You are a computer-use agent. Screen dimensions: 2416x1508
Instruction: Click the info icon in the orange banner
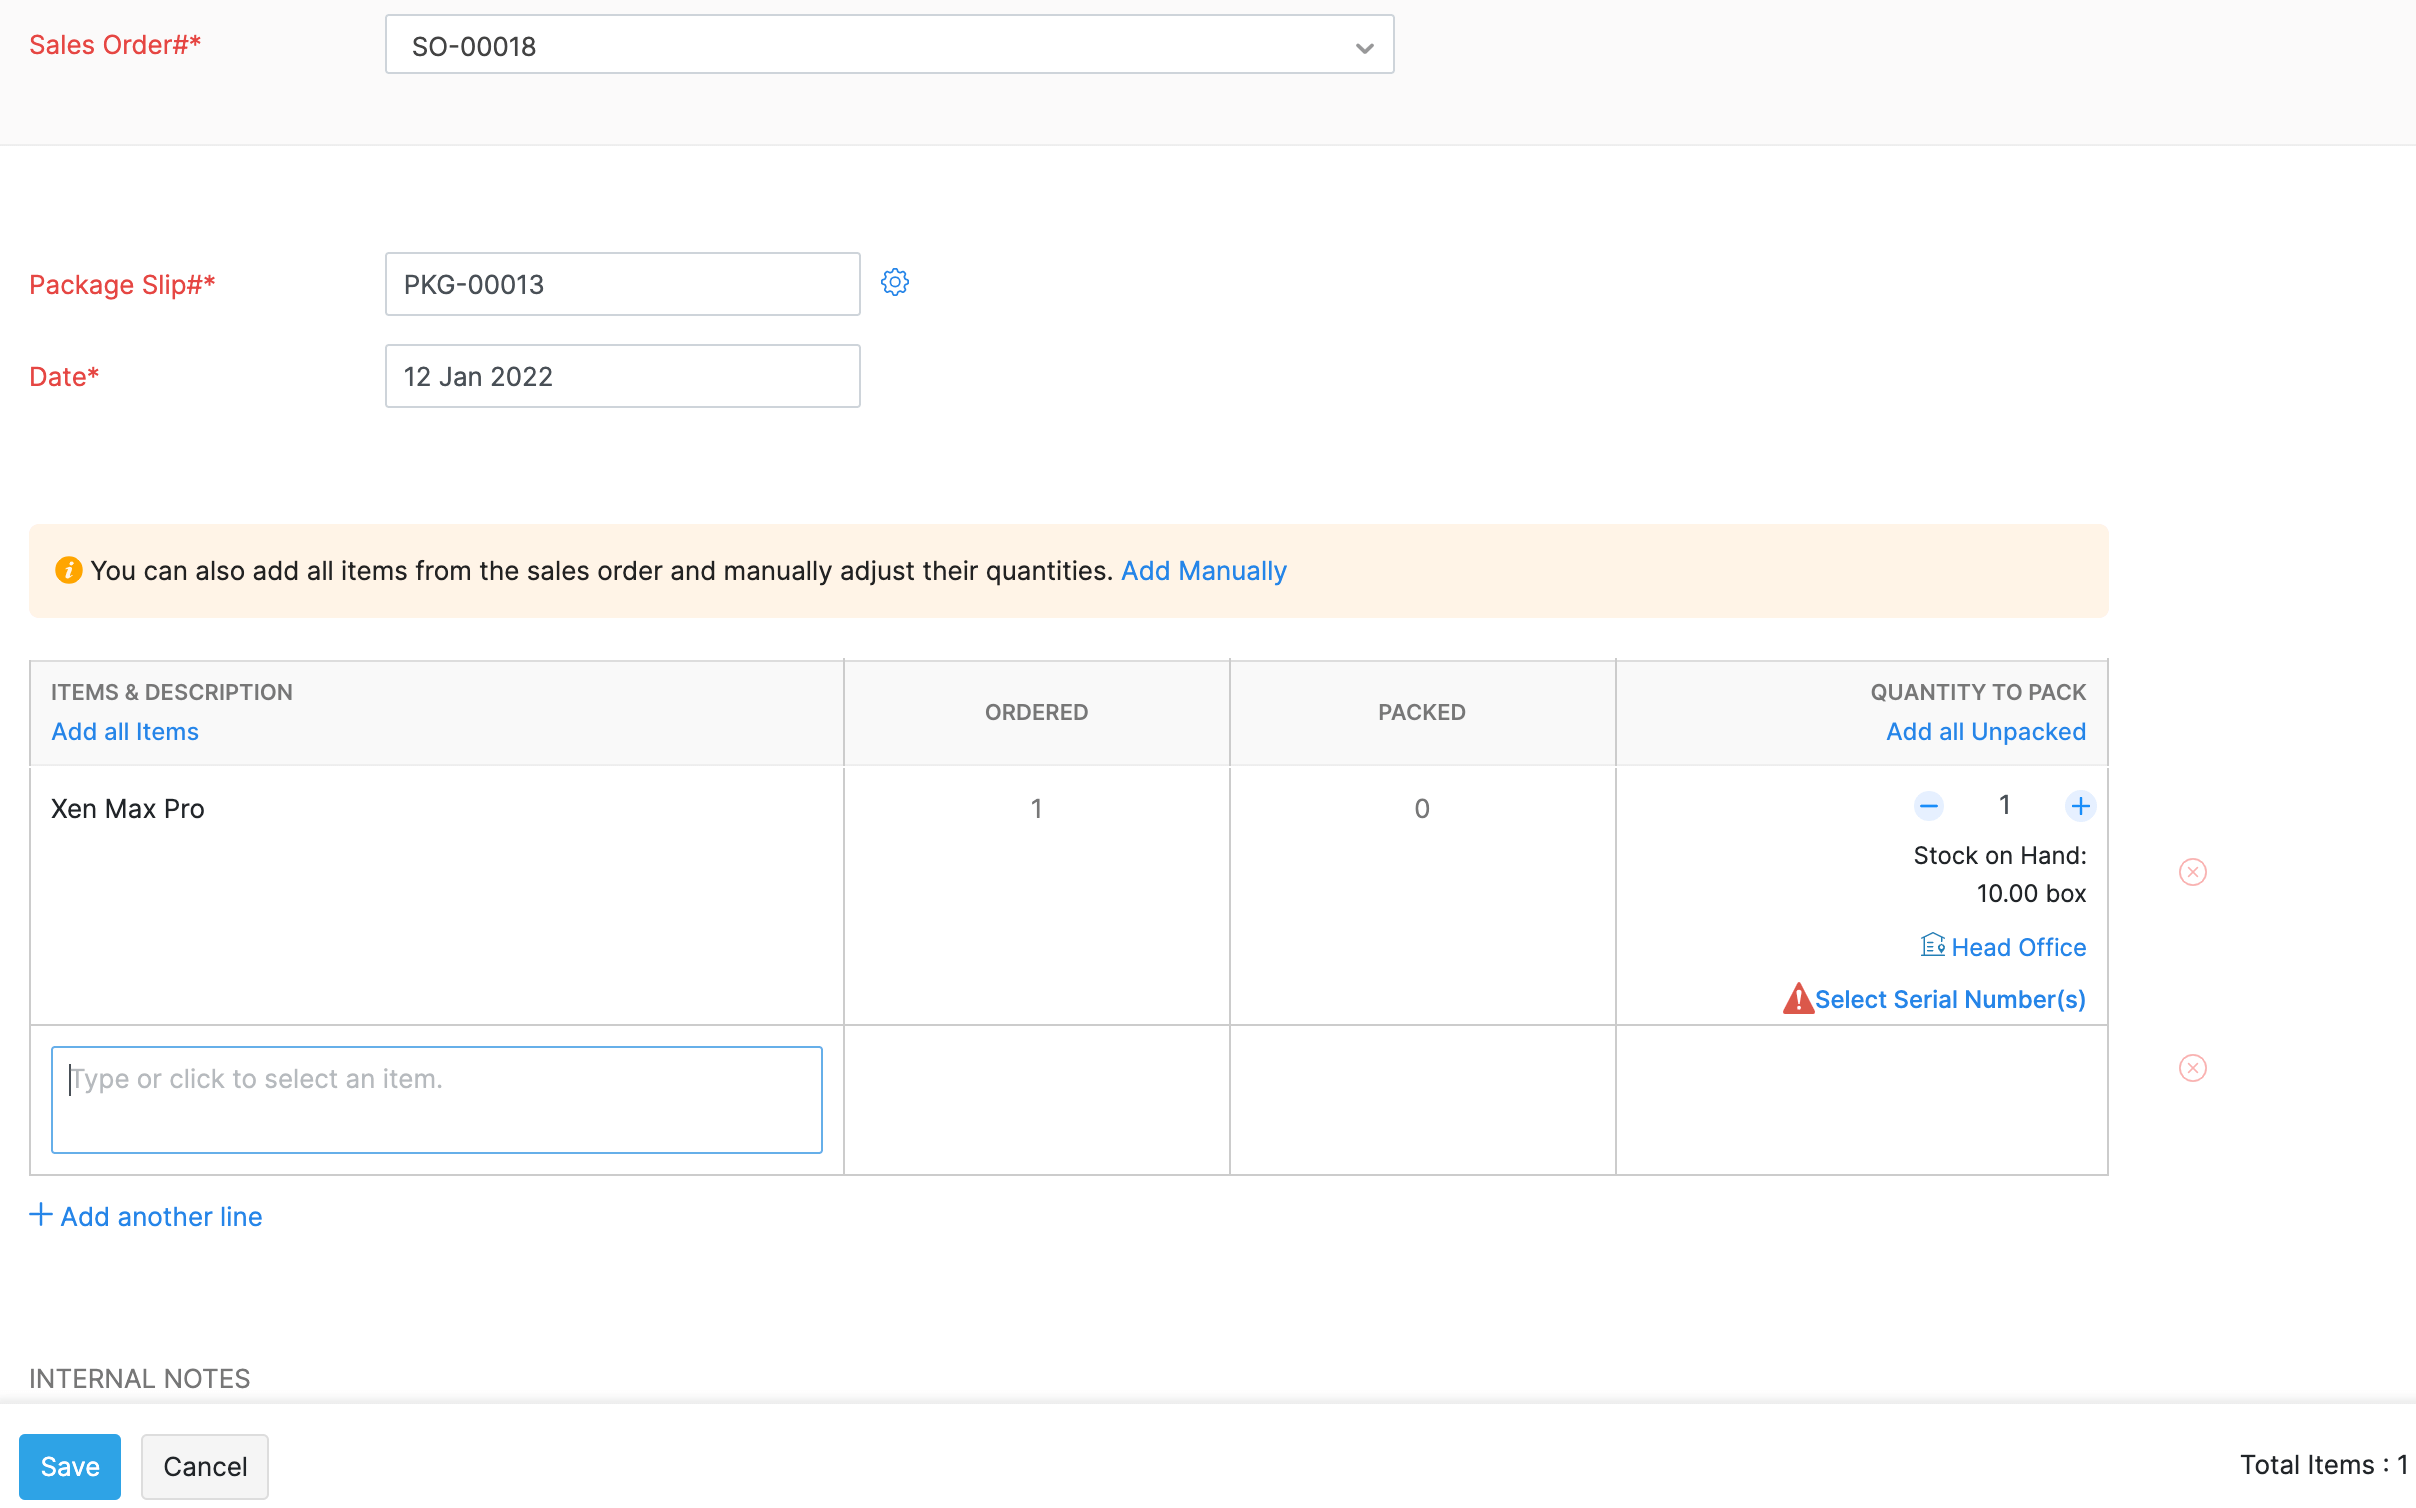[68, 570]
